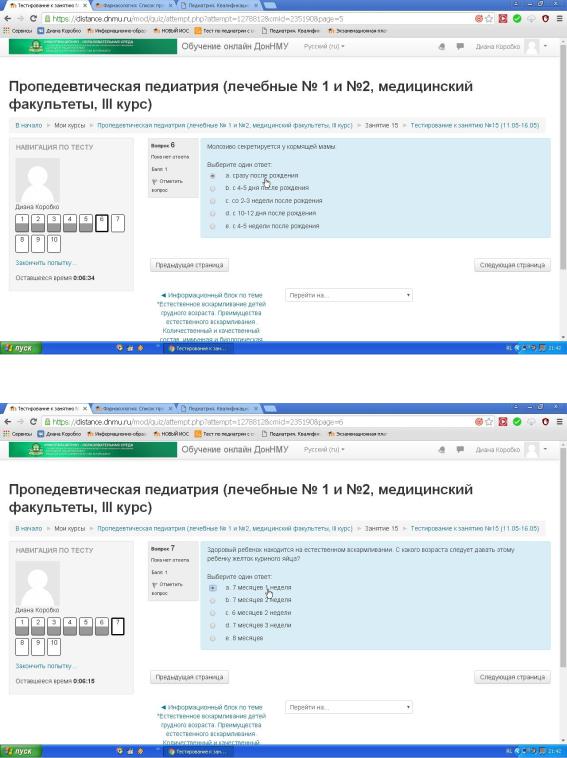567x758 pixels.
Task: Click red shield extension icon in question 6 window
Action: 545,18
